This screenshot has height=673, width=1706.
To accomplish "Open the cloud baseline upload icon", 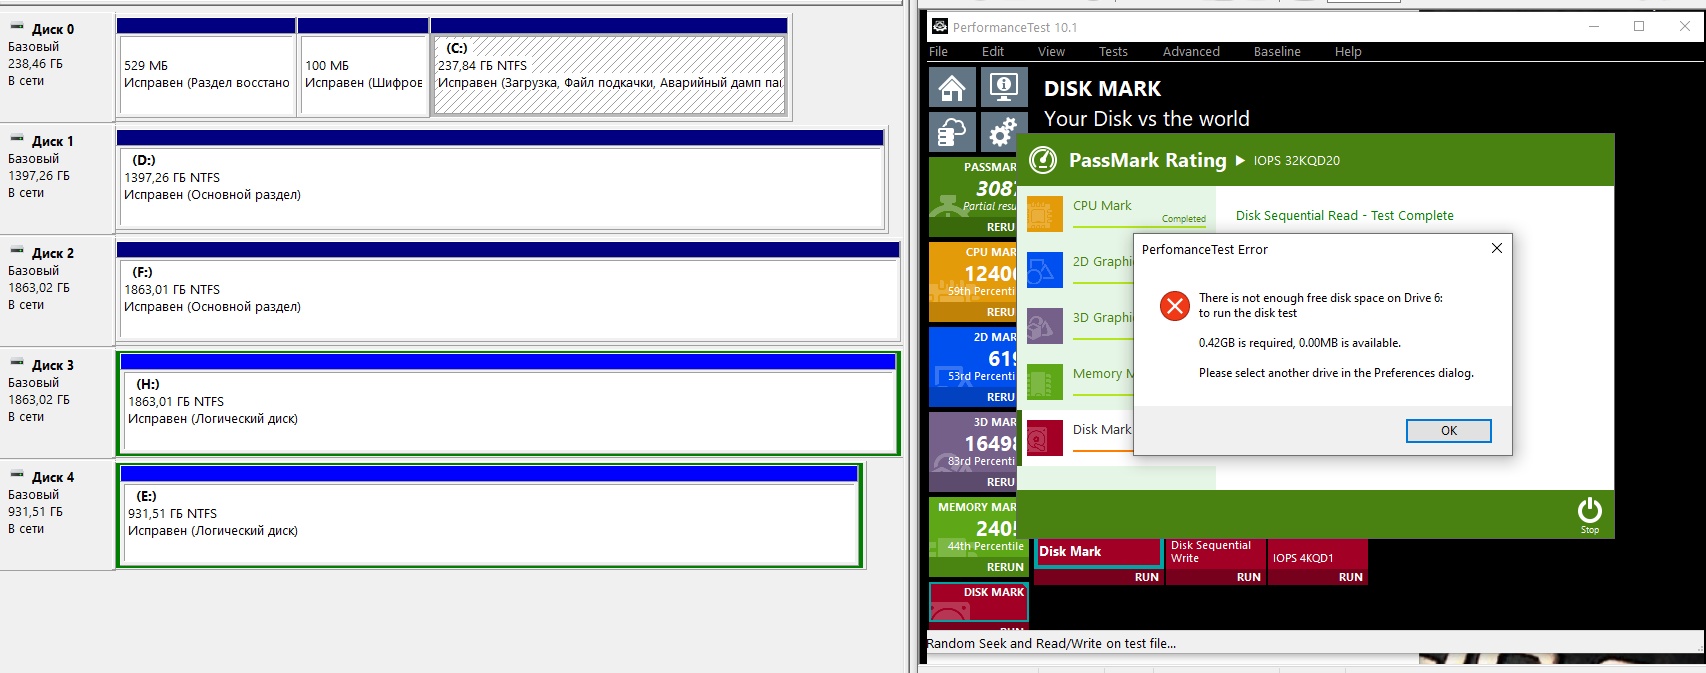I will pos(952,132).
